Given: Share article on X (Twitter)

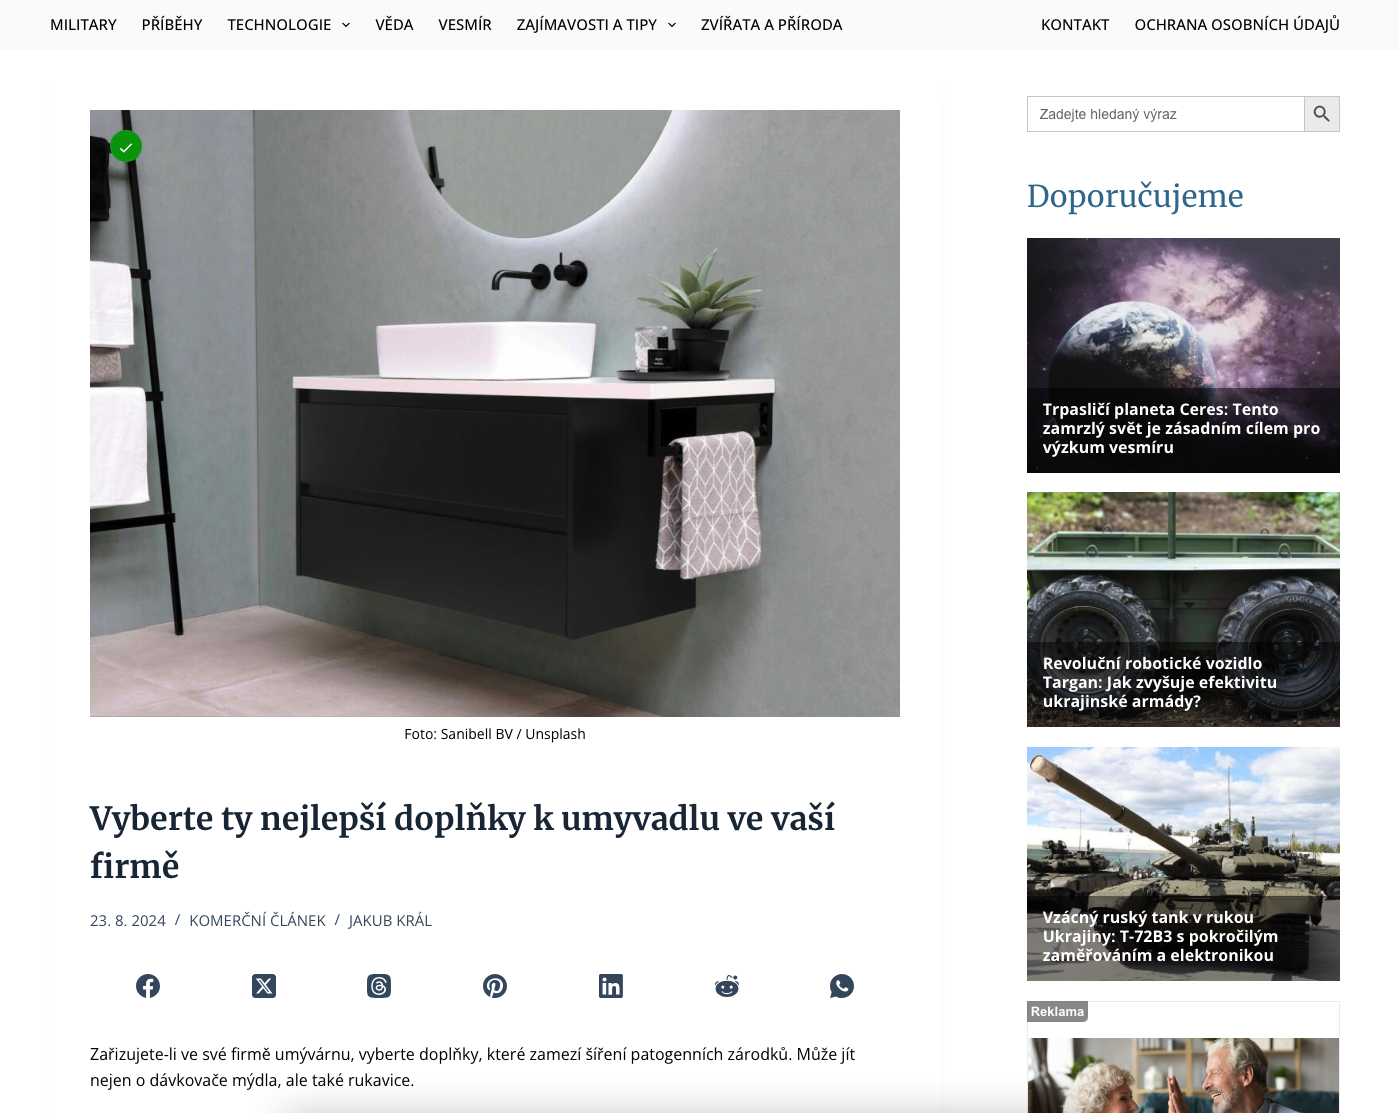Looking at the screenshot, I should click(x=264, y=986).
